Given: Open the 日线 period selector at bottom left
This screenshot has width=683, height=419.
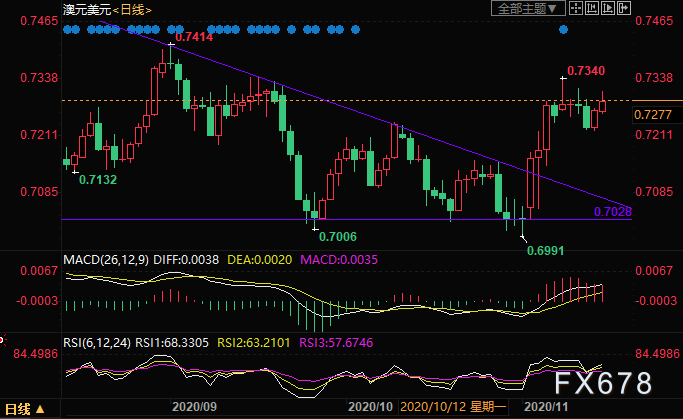Looking at the screenshot, I should (x=24, y=409).
